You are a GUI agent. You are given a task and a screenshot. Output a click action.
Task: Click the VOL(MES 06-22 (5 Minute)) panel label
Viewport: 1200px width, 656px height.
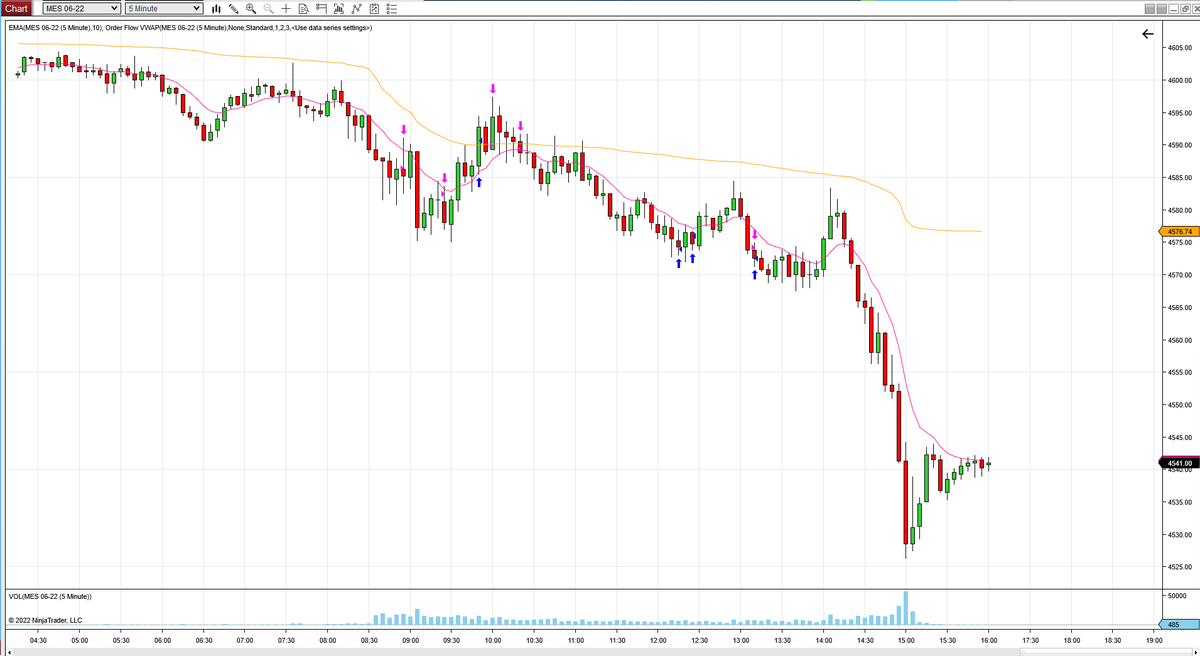(50, 597)
